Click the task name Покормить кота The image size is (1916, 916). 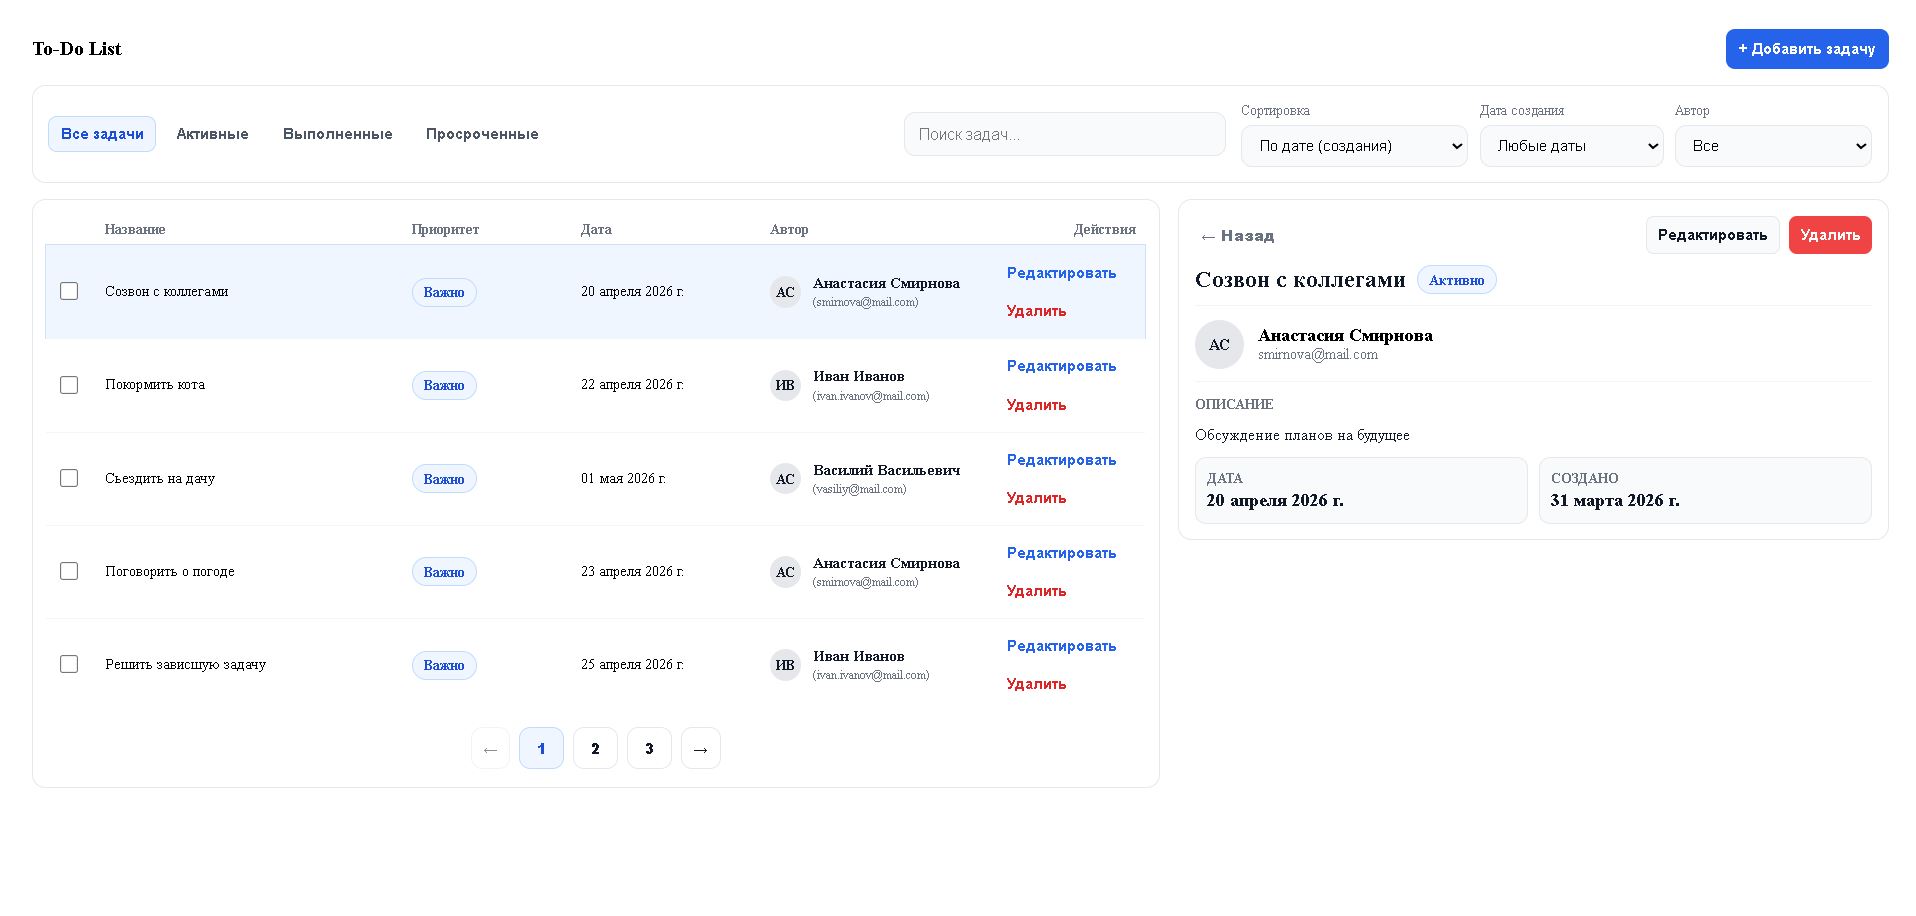155,385
